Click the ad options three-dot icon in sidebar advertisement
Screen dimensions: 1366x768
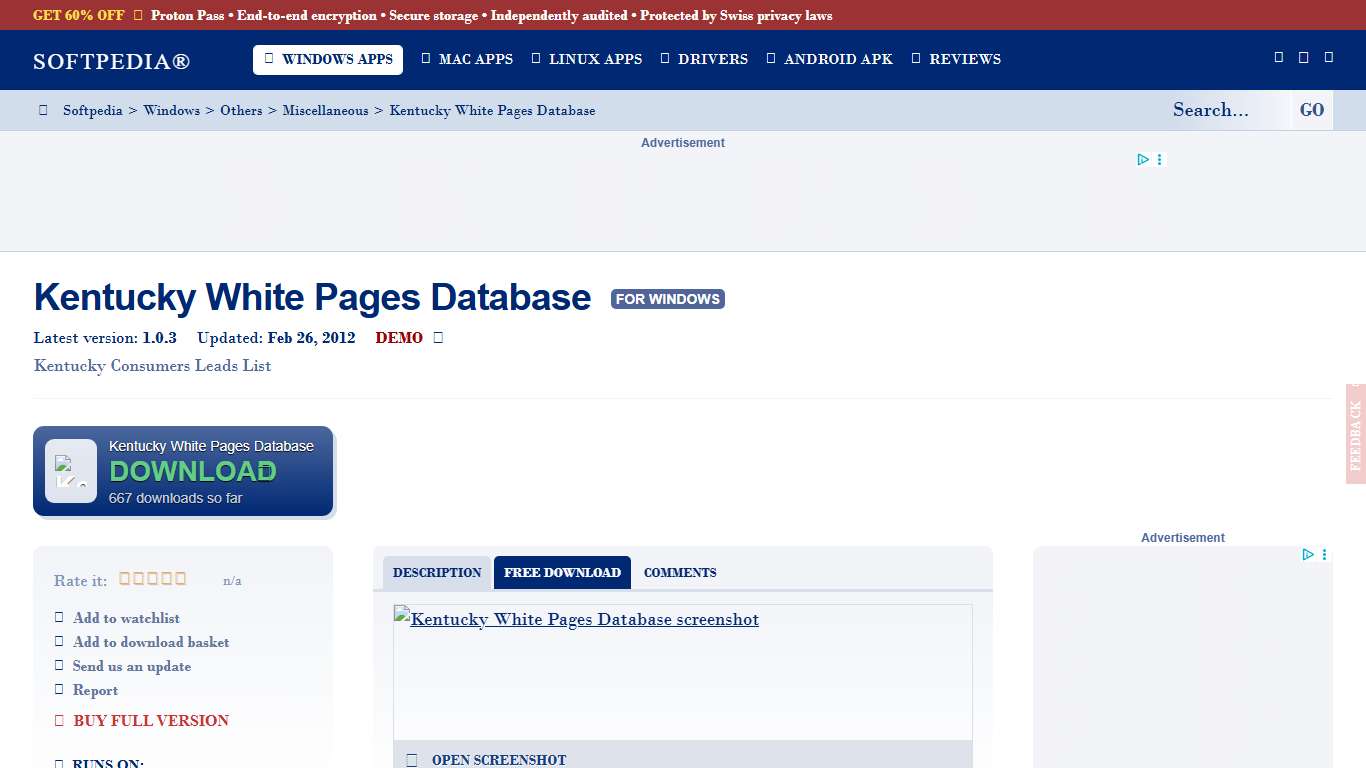point(1324,554)
